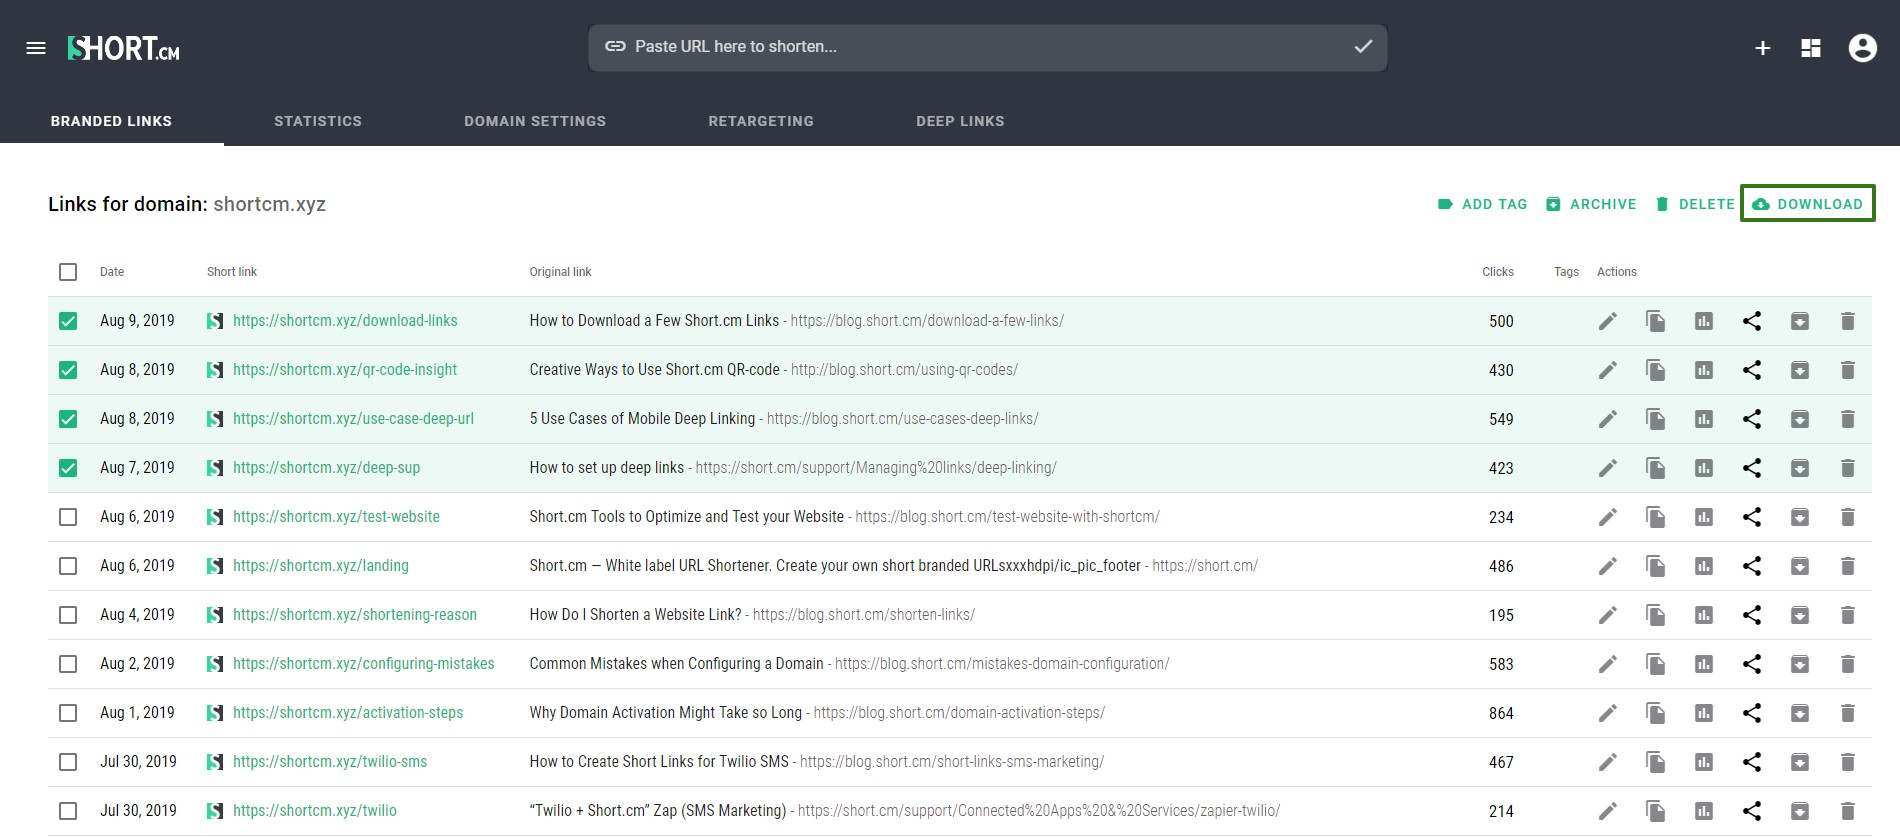
Task: Open the shortcm.xyz/landing link
Action: click(x=321, y=566)
